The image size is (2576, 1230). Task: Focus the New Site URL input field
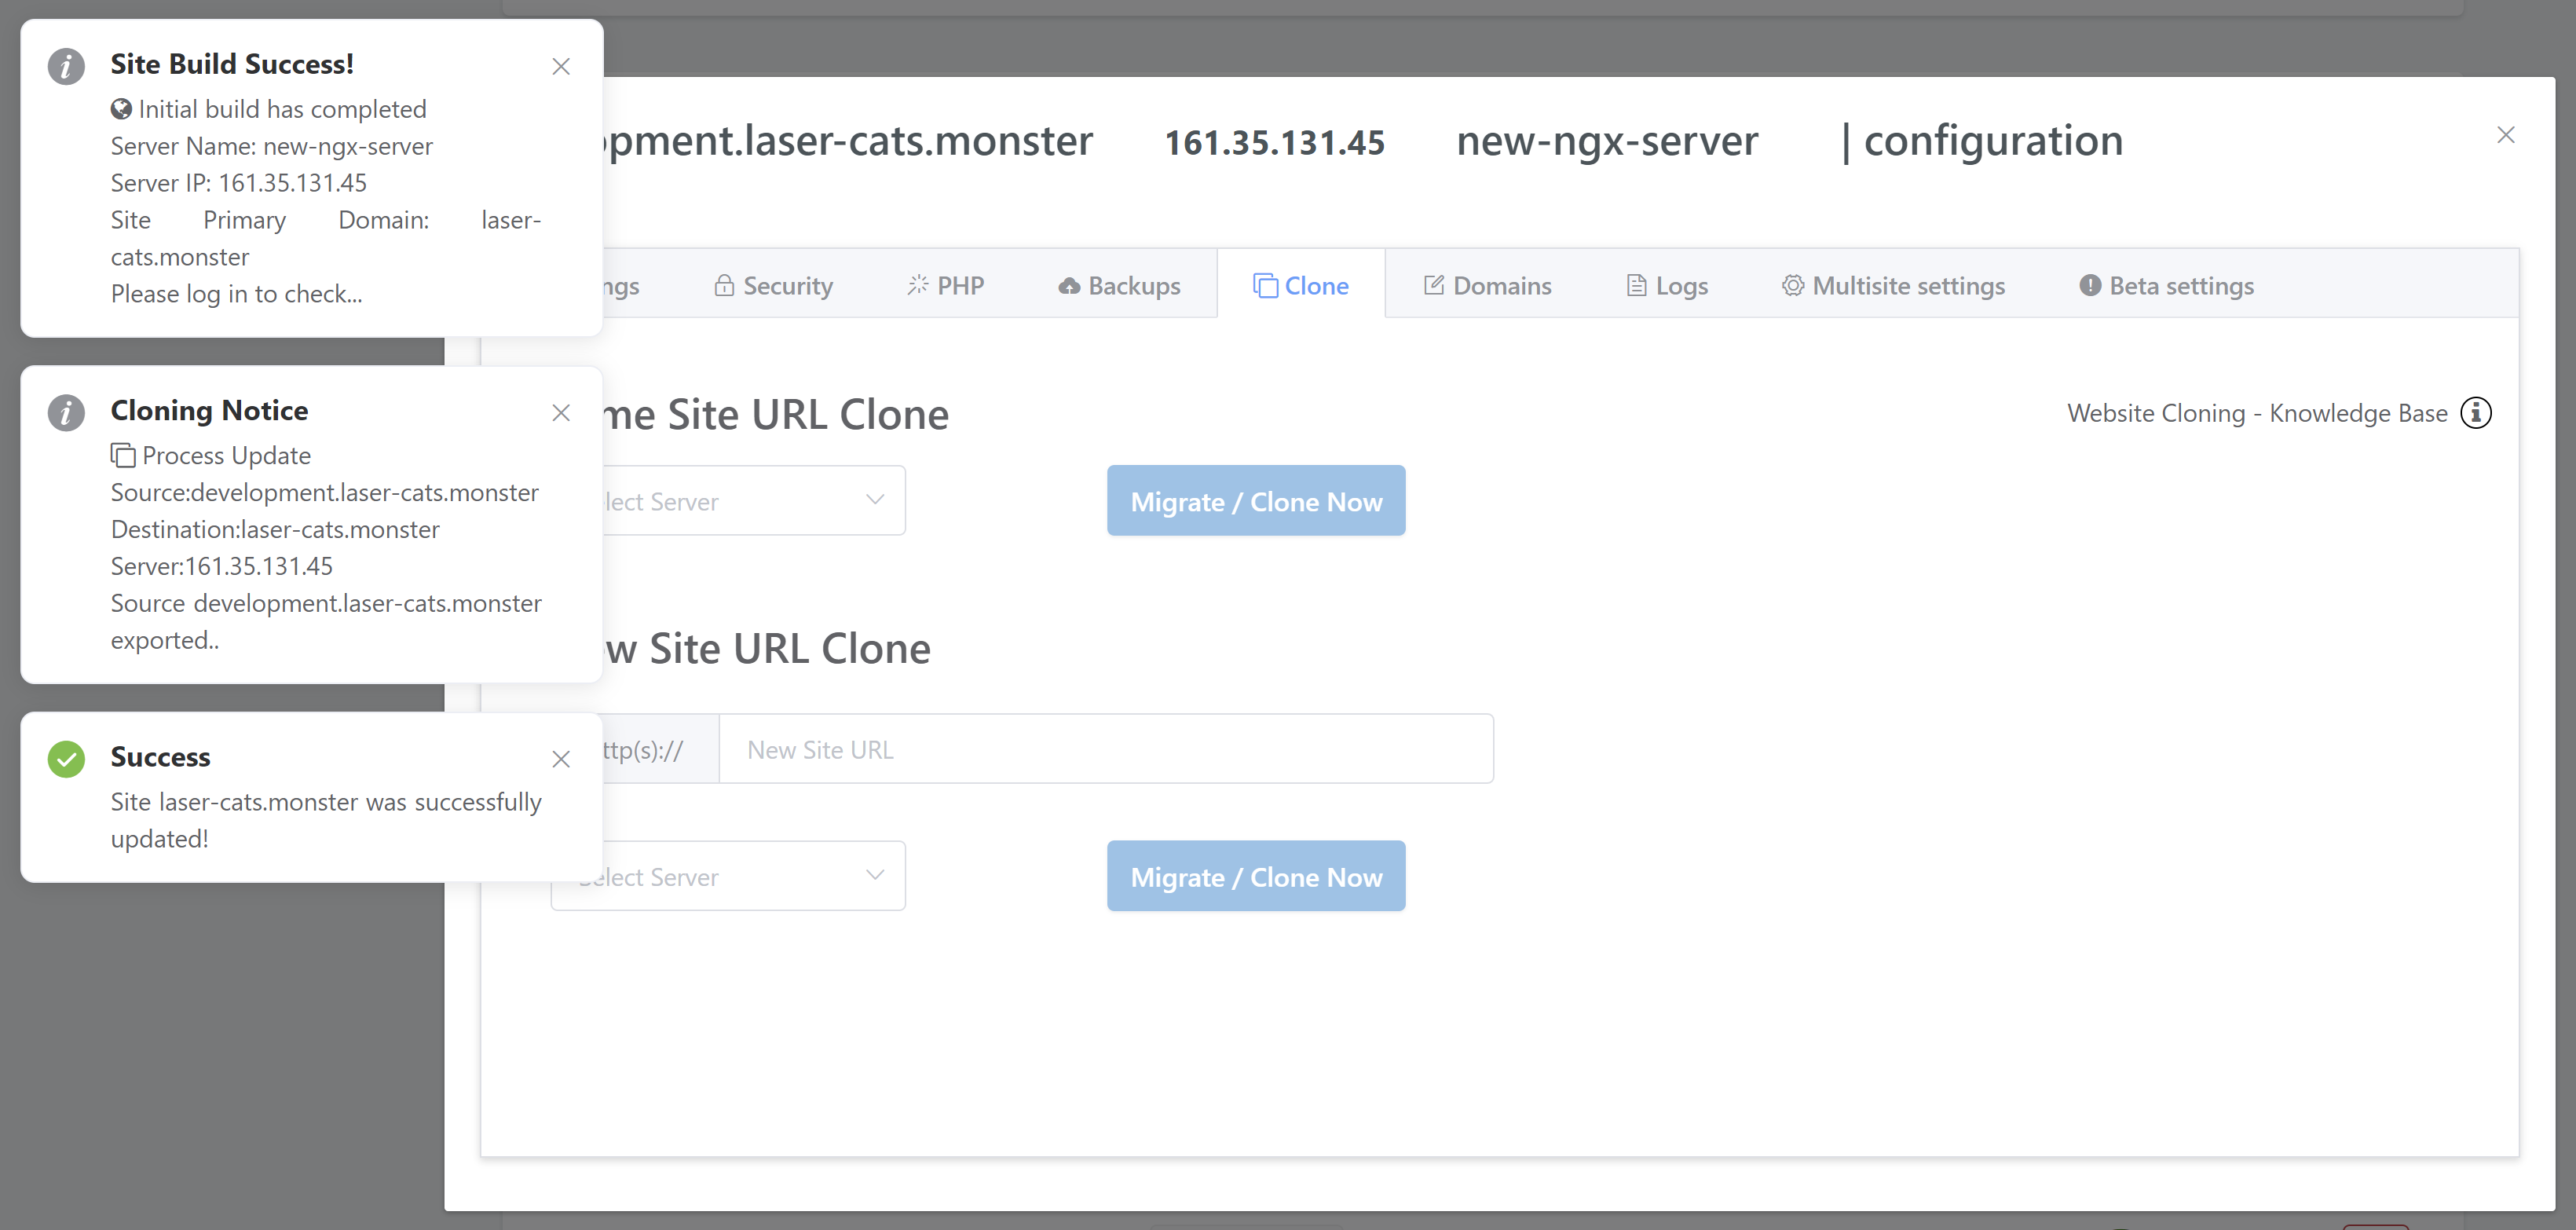(x=1106, y=749)
